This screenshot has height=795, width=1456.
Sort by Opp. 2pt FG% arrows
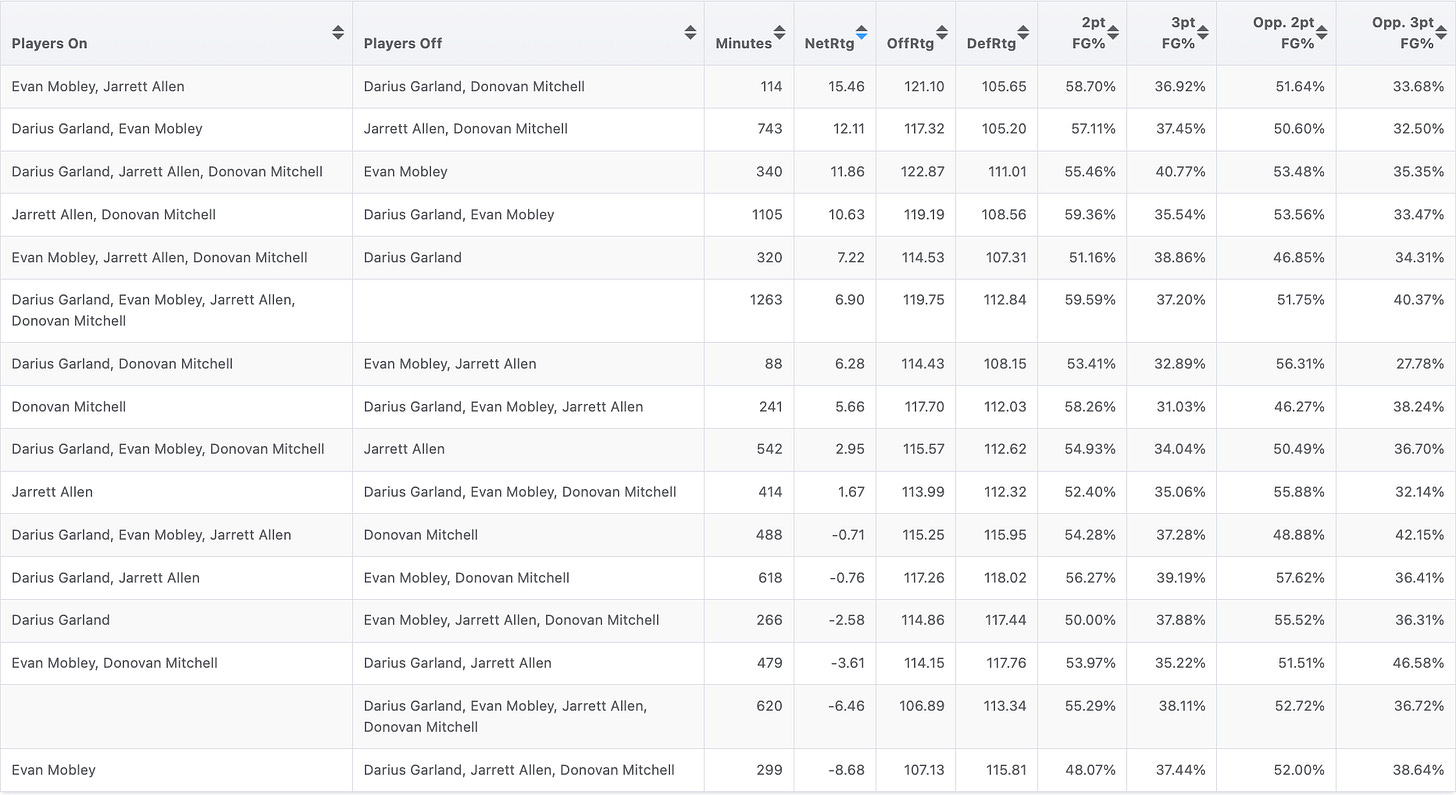1322,33
